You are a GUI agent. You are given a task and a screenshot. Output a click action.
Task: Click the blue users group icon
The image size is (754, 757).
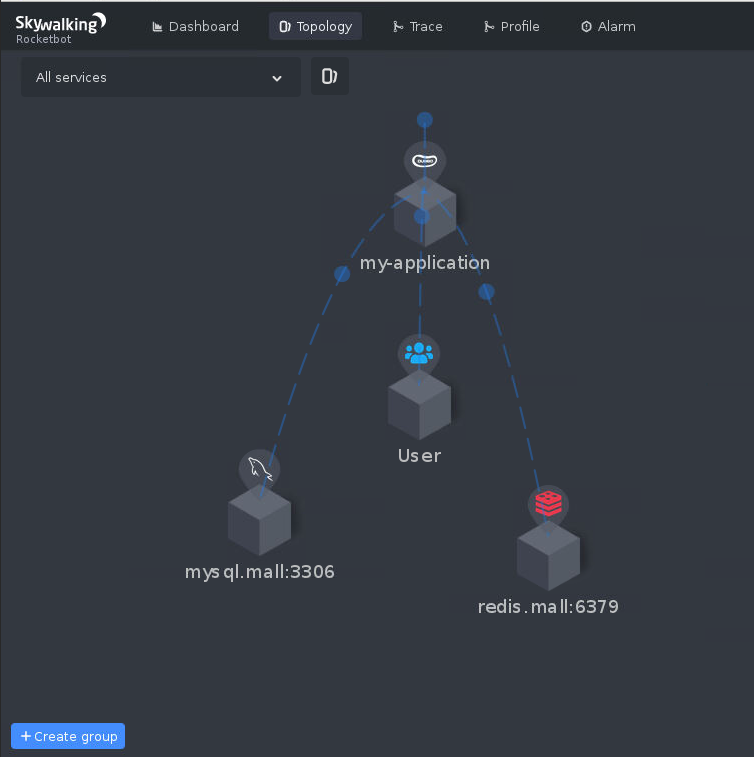[419, 353]
